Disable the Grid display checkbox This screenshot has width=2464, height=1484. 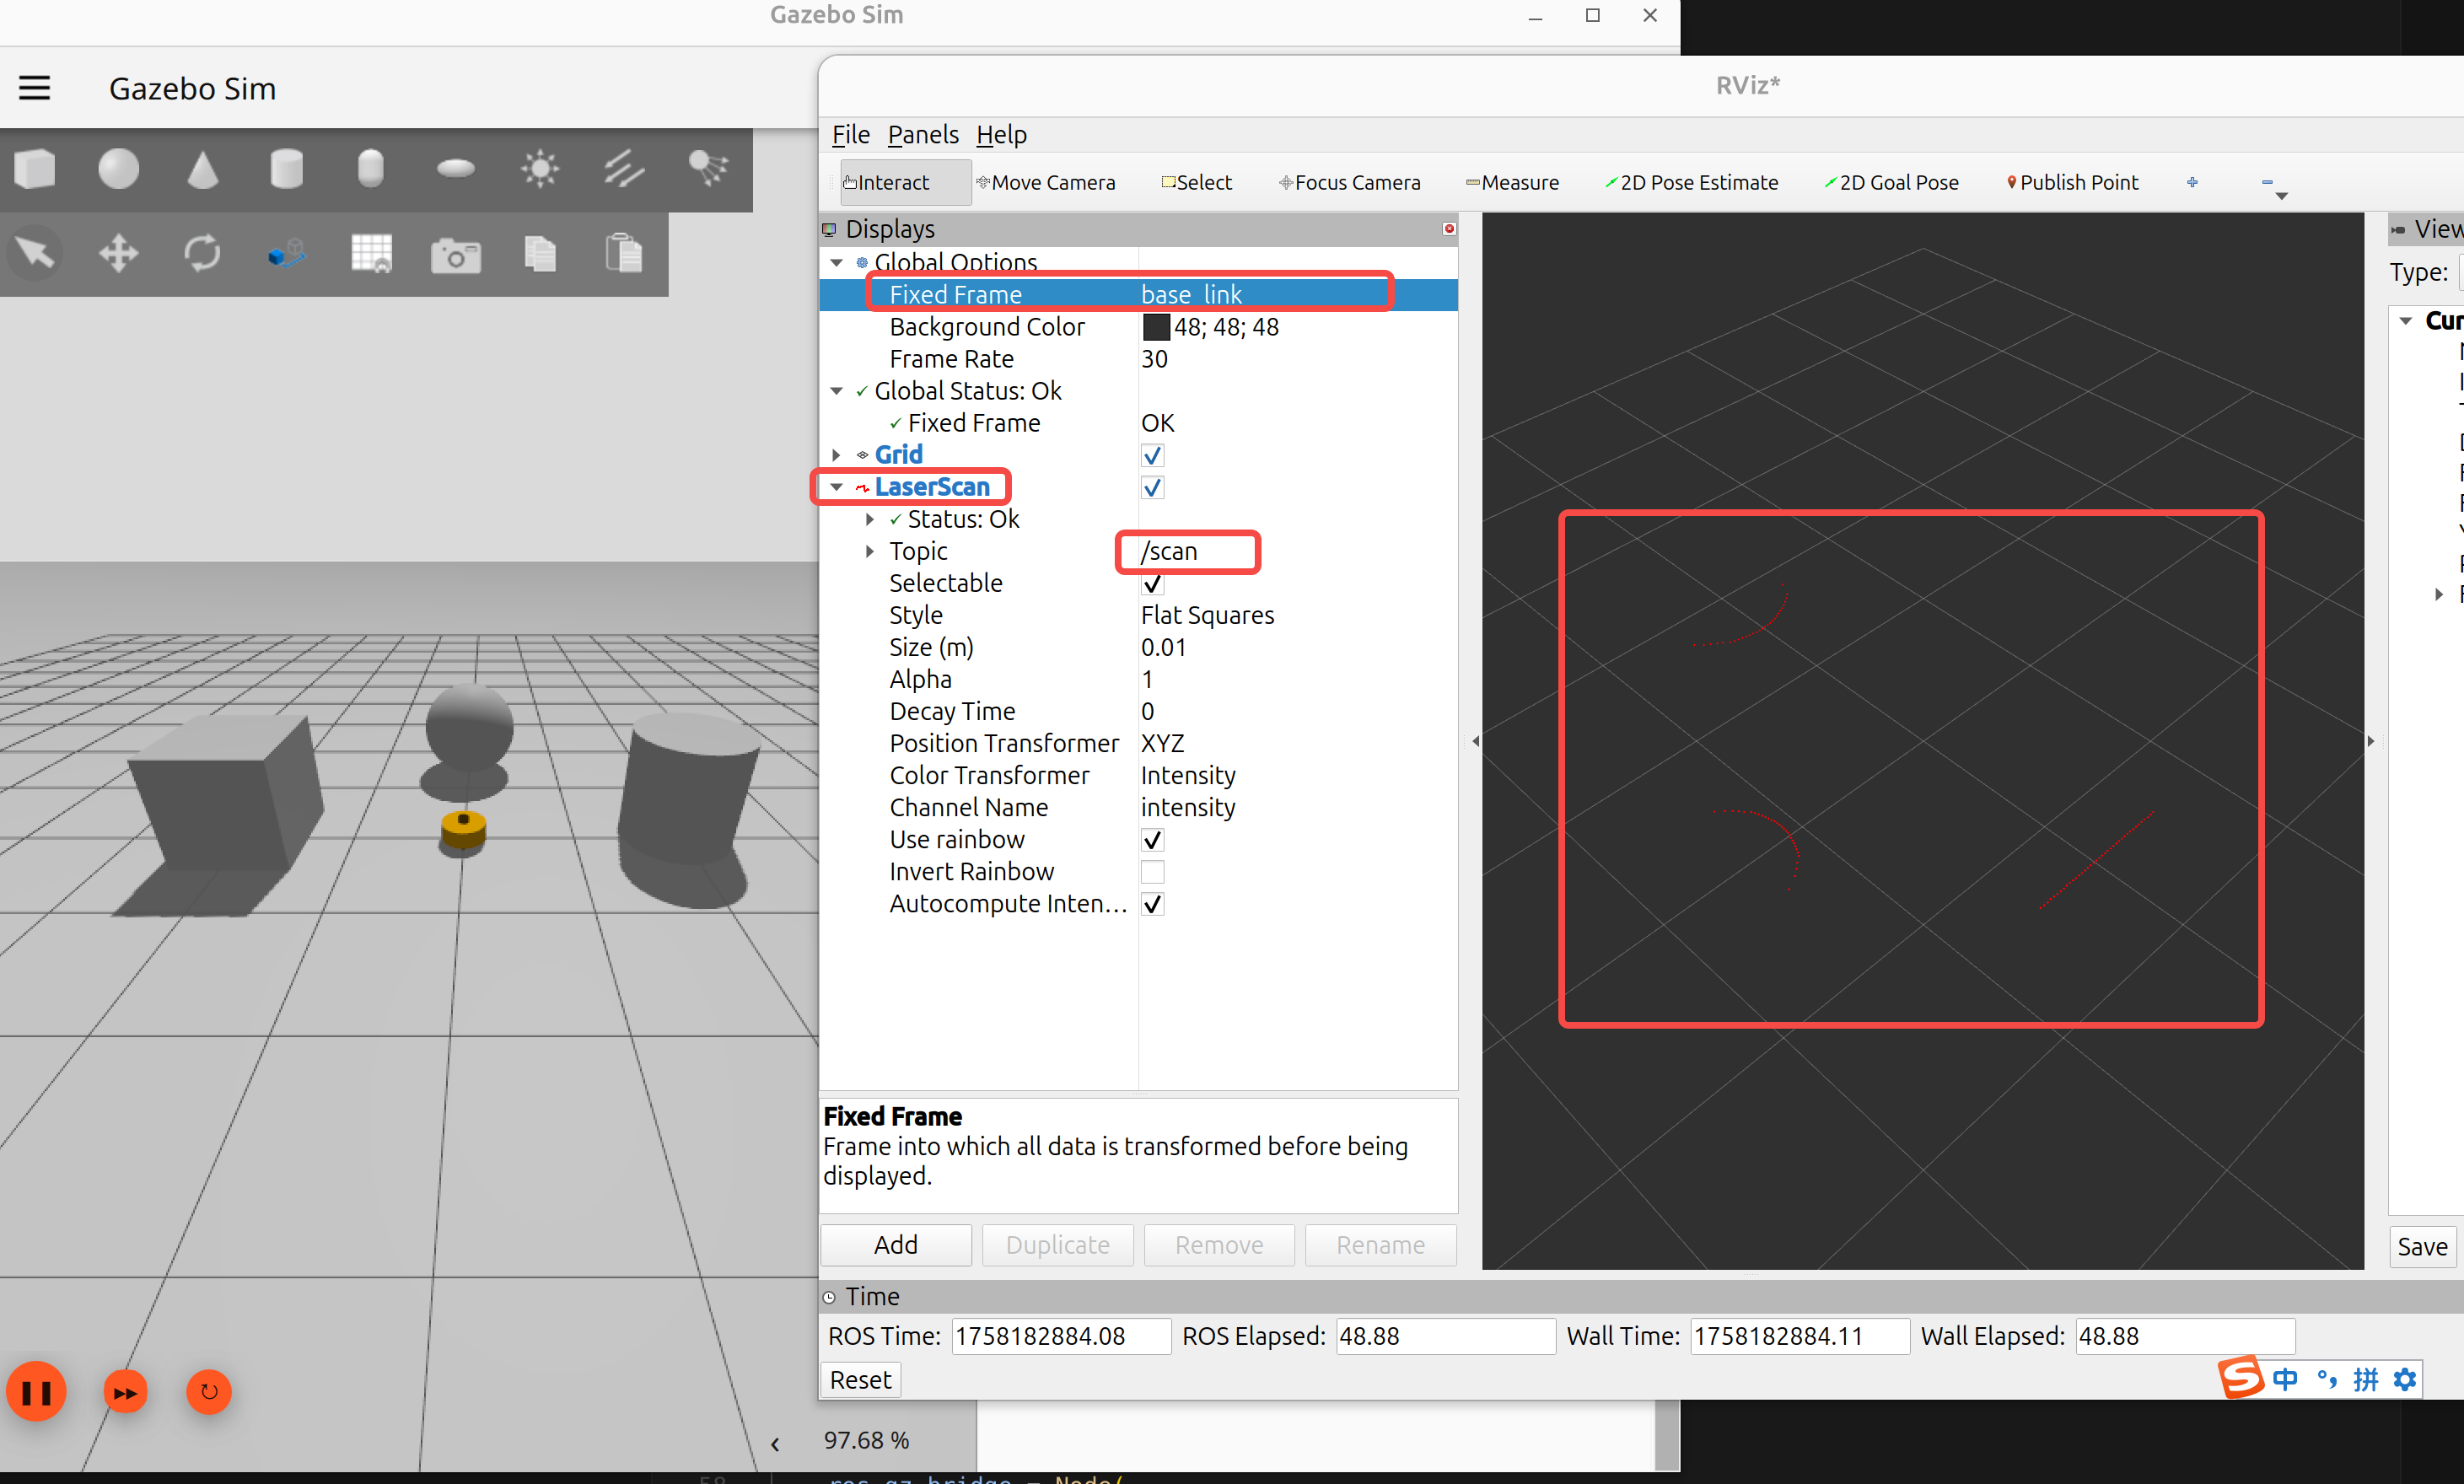click(x=1152, y=456)
